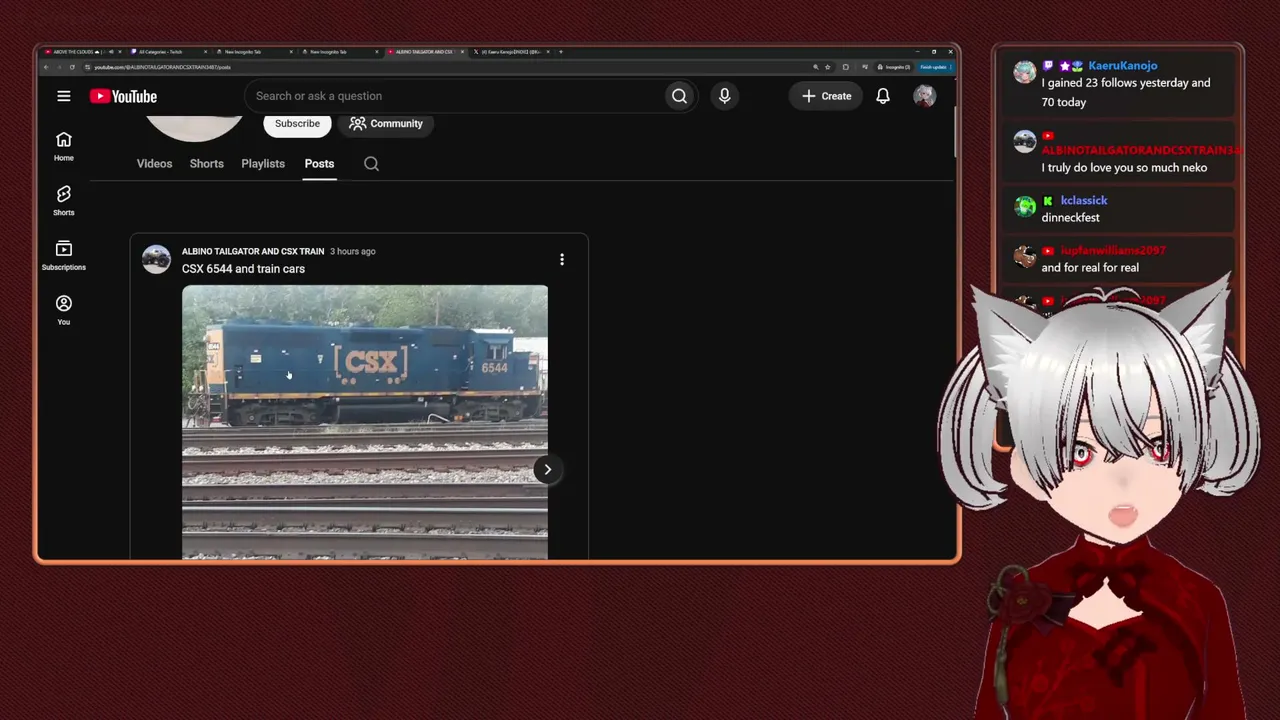Click ALBINO TAILGATOR AND CSX TRAIN post author
Image resolution: width=1280 pixels, height=720 pixels.
coord(253,252)
